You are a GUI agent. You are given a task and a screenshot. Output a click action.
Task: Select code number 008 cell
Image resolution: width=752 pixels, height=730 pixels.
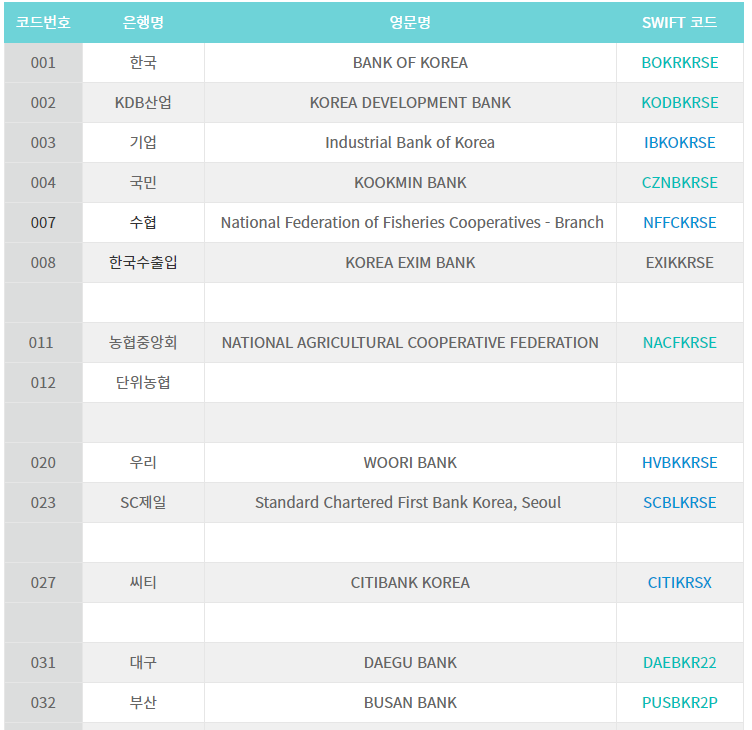click(43, 263)
